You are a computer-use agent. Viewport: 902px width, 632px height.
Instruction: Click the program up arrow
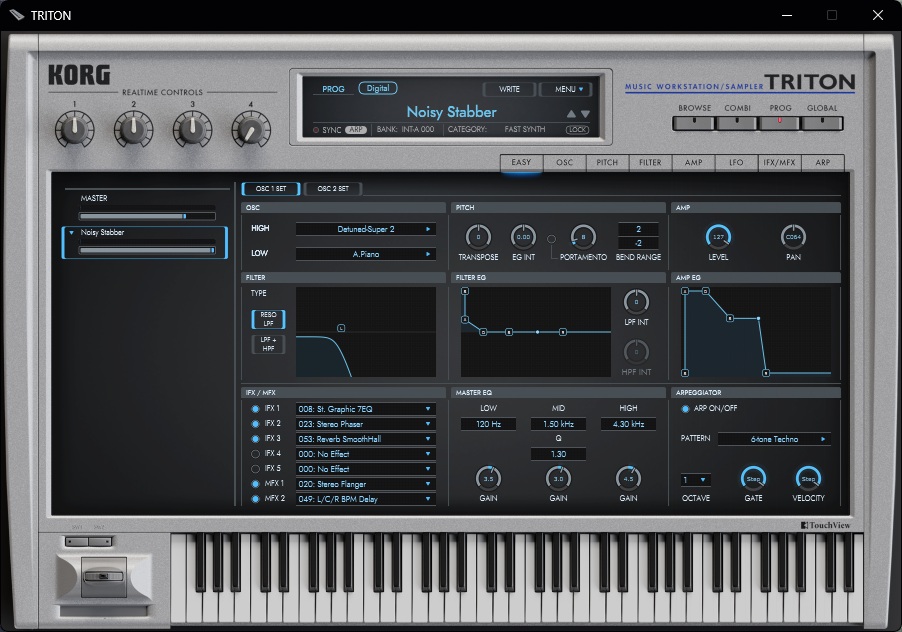coord(571,114)
